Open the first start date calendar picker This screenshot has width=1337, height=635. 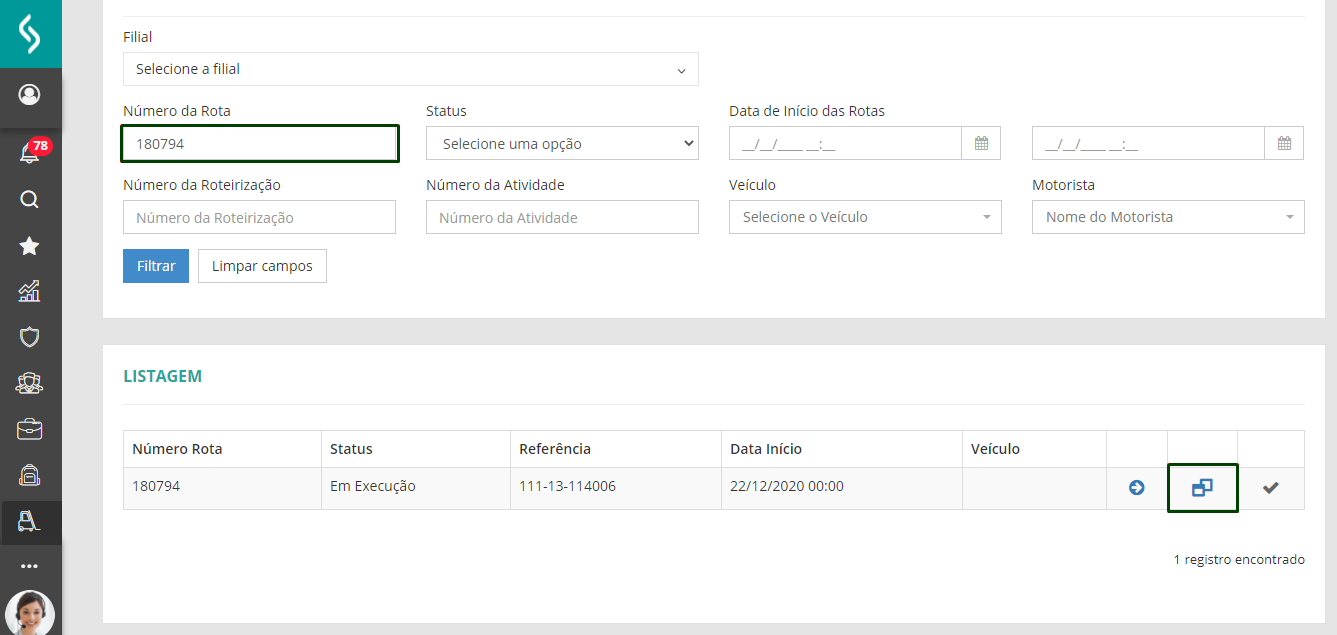coord(981,143)
